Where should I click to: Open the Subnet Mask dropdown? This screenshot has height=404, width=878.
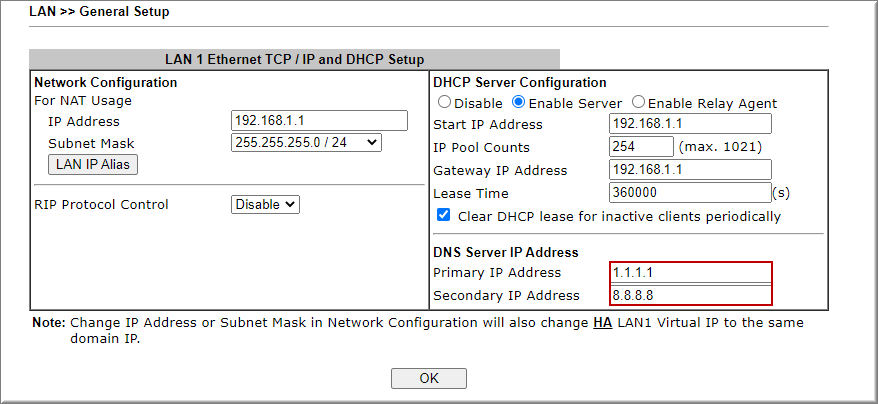coord(306,143)
